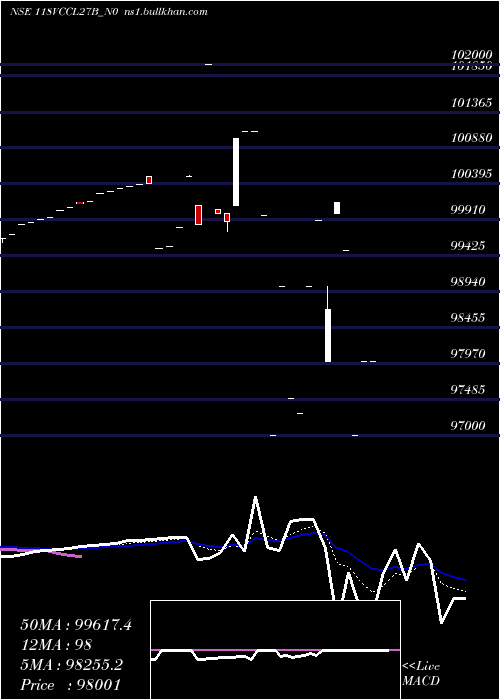Click the Price : 98001 value
The image size is (500, 700).
click(71, 685)
